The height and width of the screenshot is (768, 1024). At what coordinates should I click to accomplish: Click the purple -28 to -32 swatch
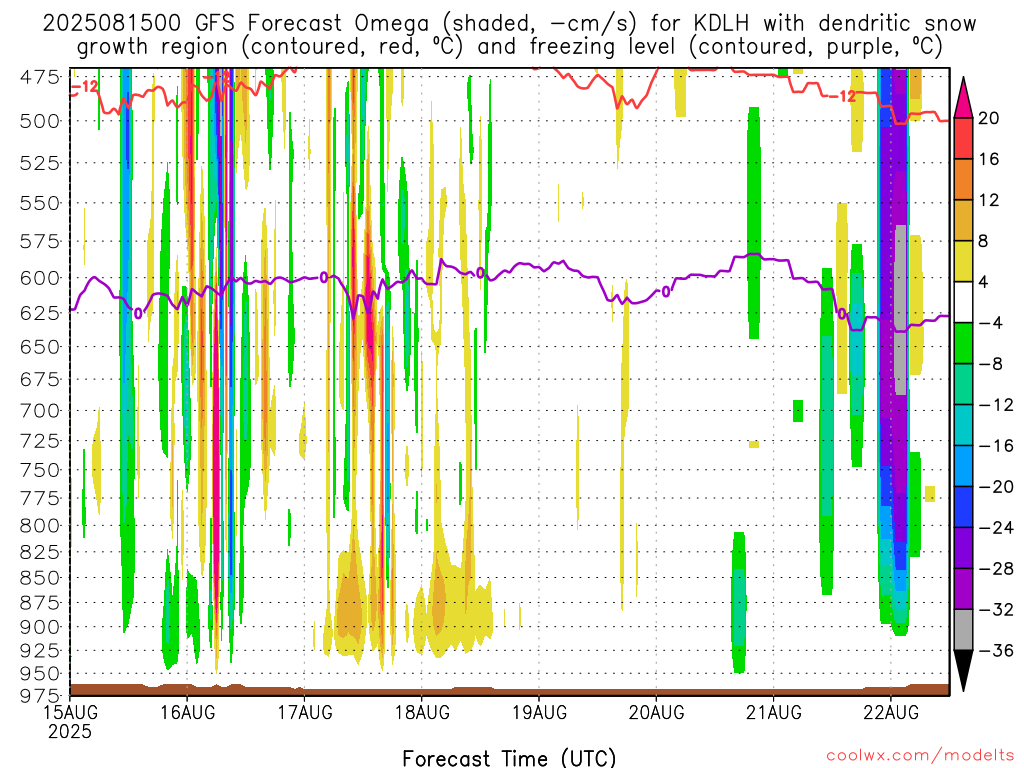963,589
